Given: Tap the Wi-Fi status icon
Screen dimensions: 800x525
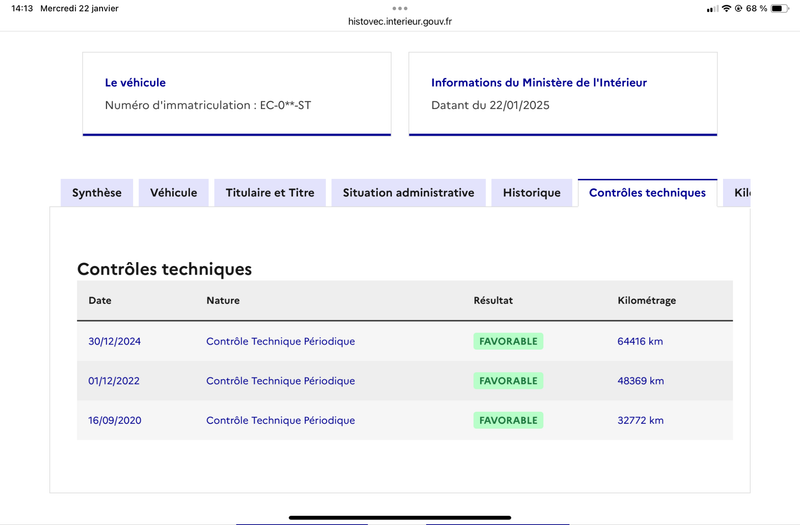Looking at the screenshot, I should 726,8.
